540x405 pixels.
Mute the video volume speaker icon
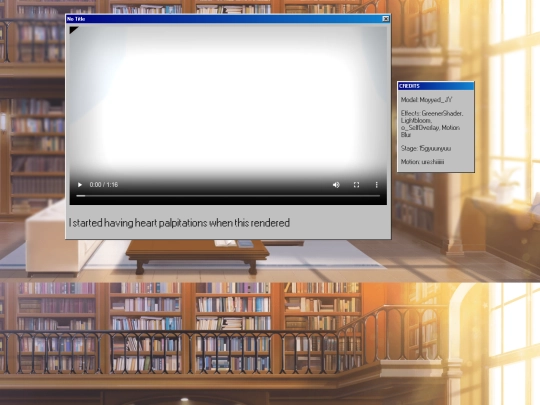336,185
